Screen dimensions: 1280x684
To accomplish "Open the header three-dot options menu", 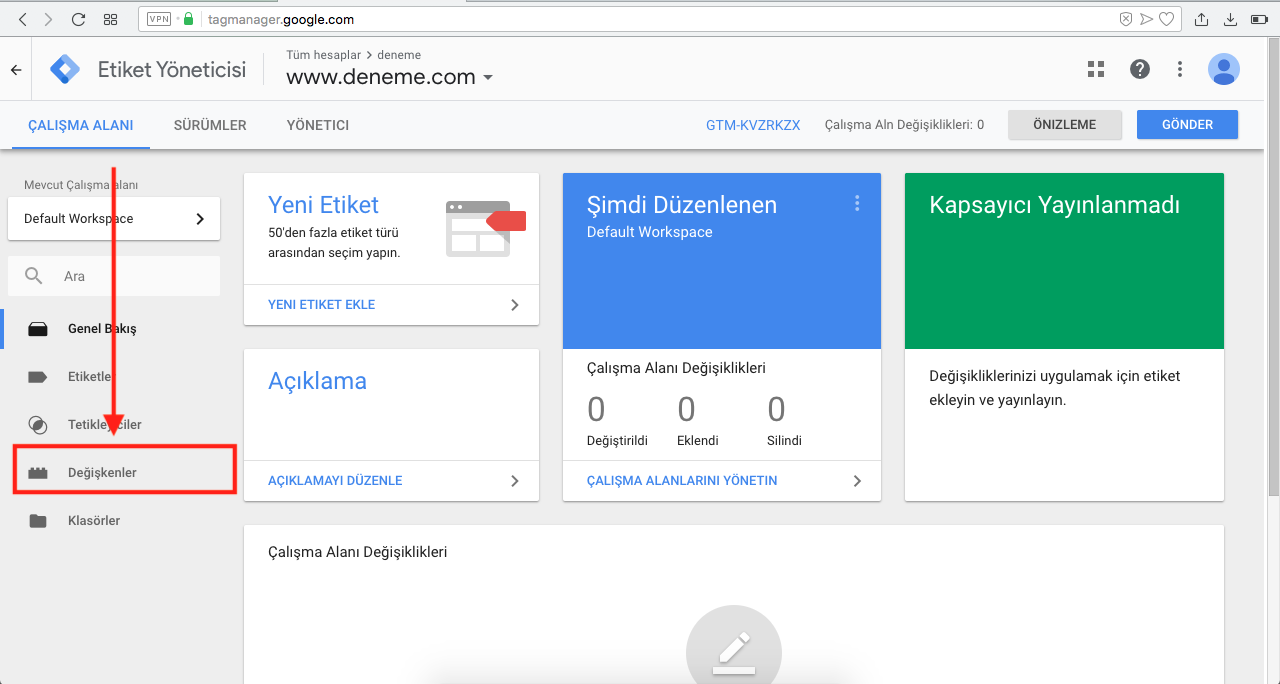I will pyautogui.click(x=1180, y=69).
